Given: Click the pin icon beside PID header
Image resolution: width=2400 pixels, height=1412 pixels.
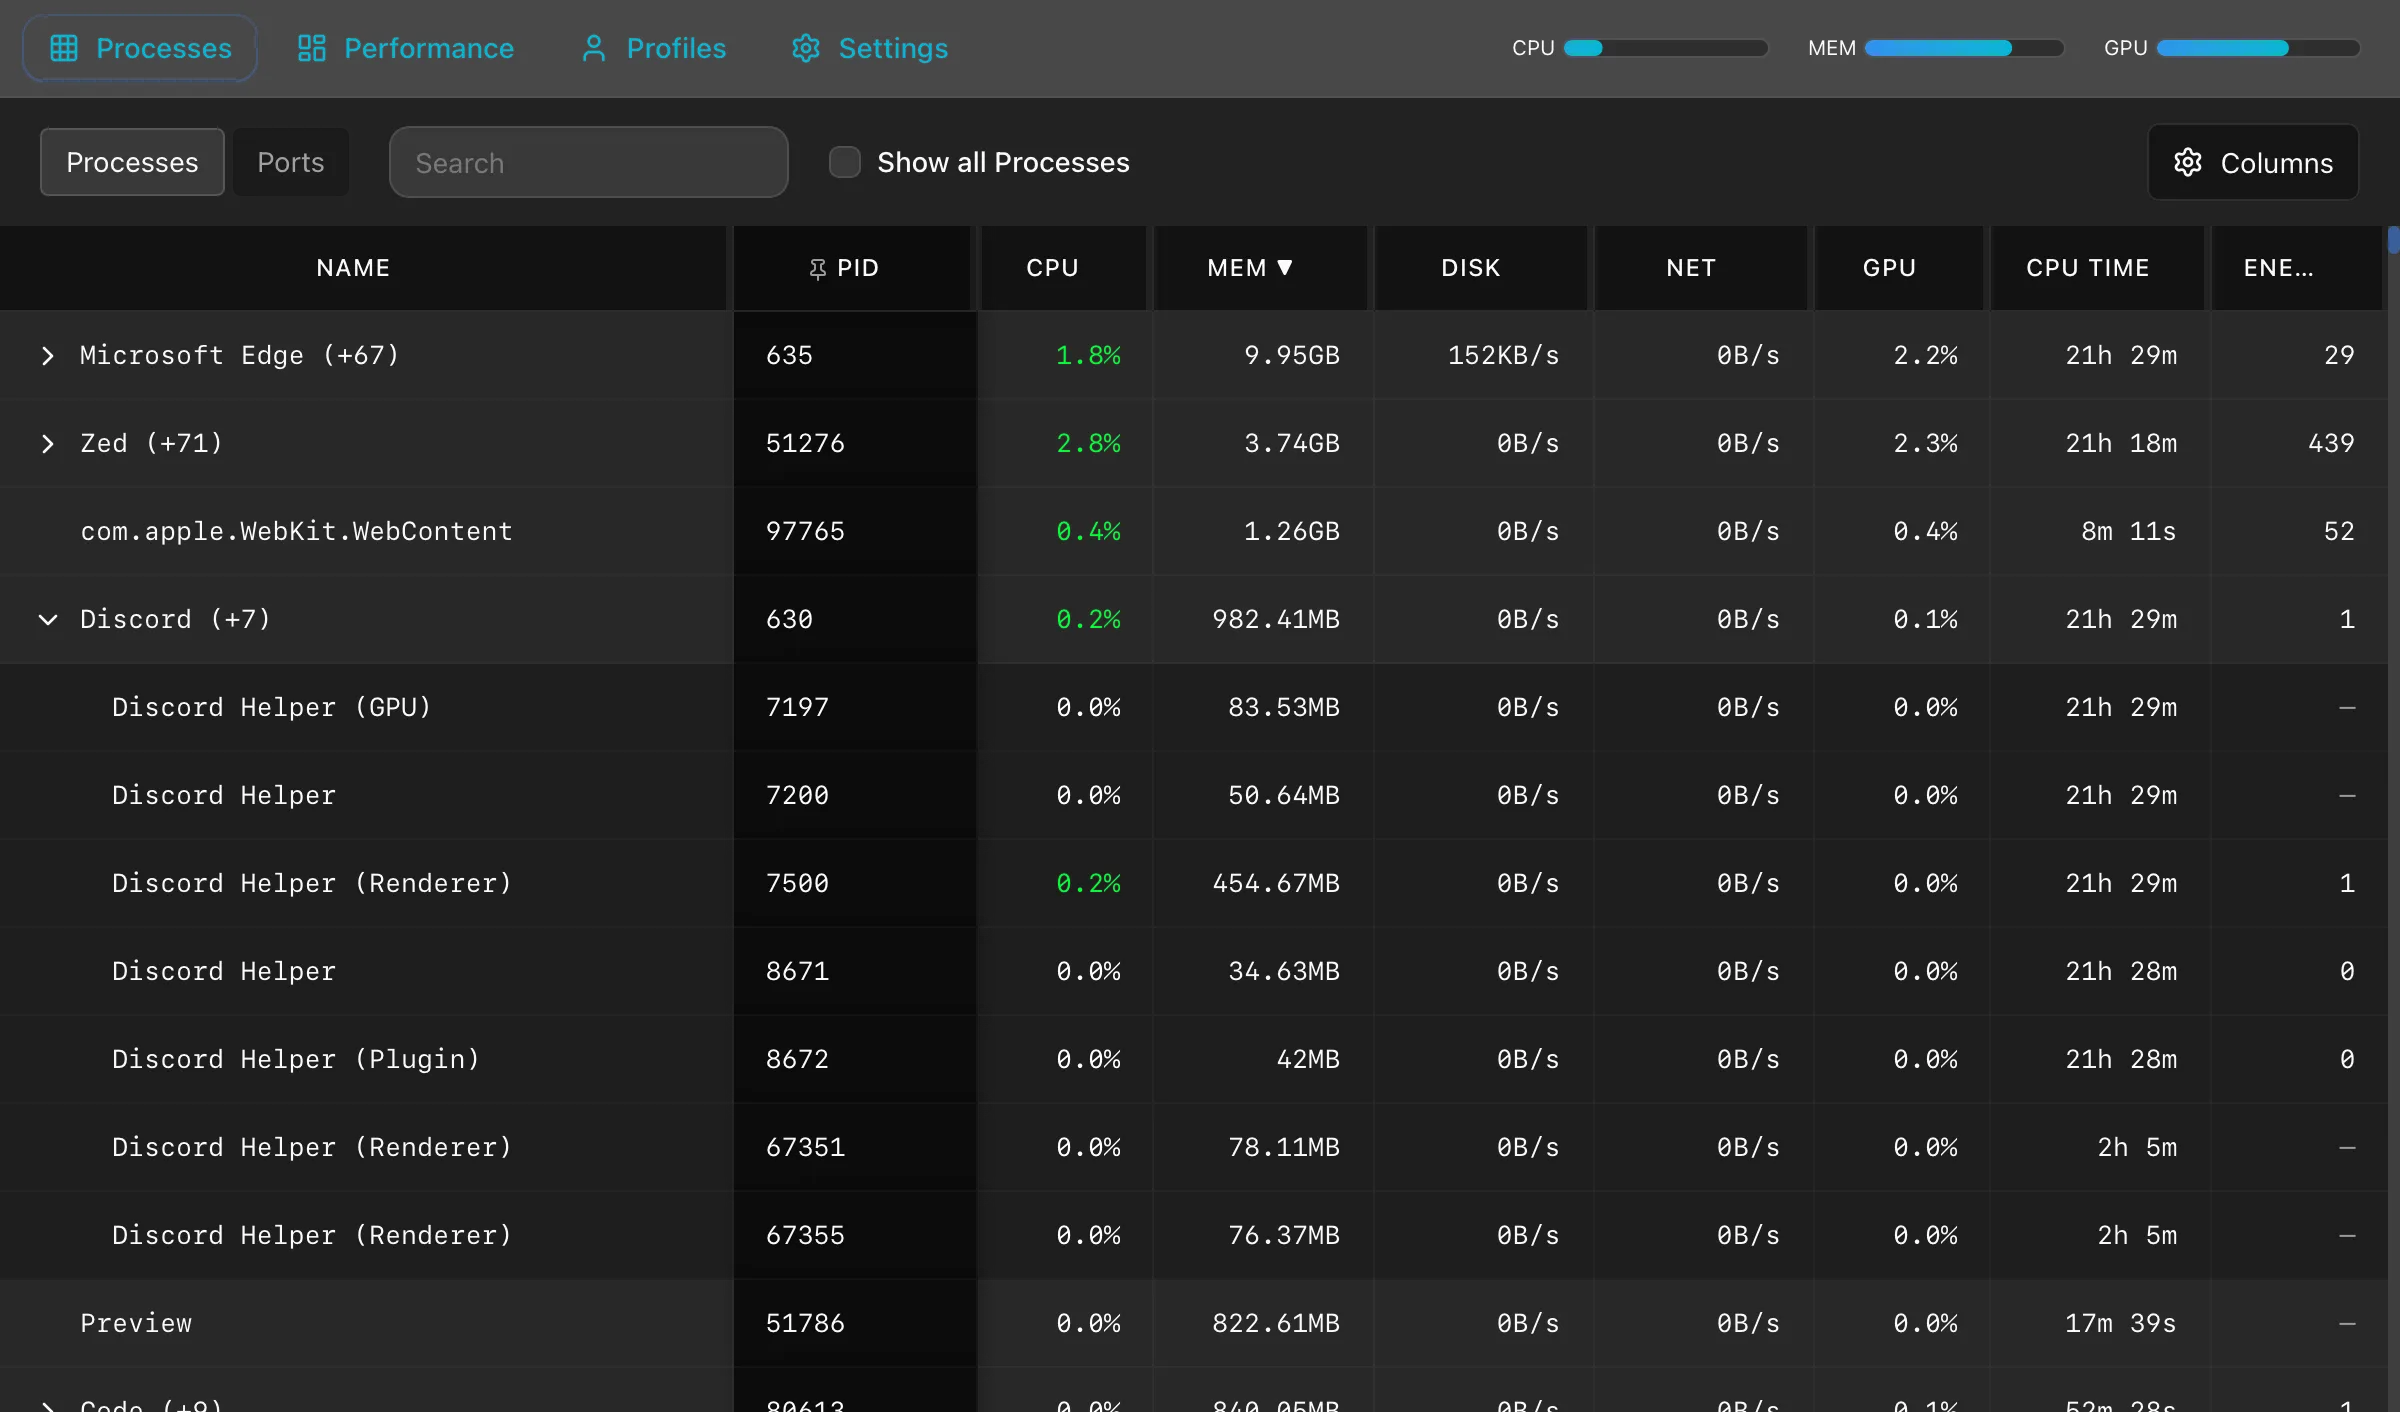Looking at the screenshot, I should coord(818,268).
